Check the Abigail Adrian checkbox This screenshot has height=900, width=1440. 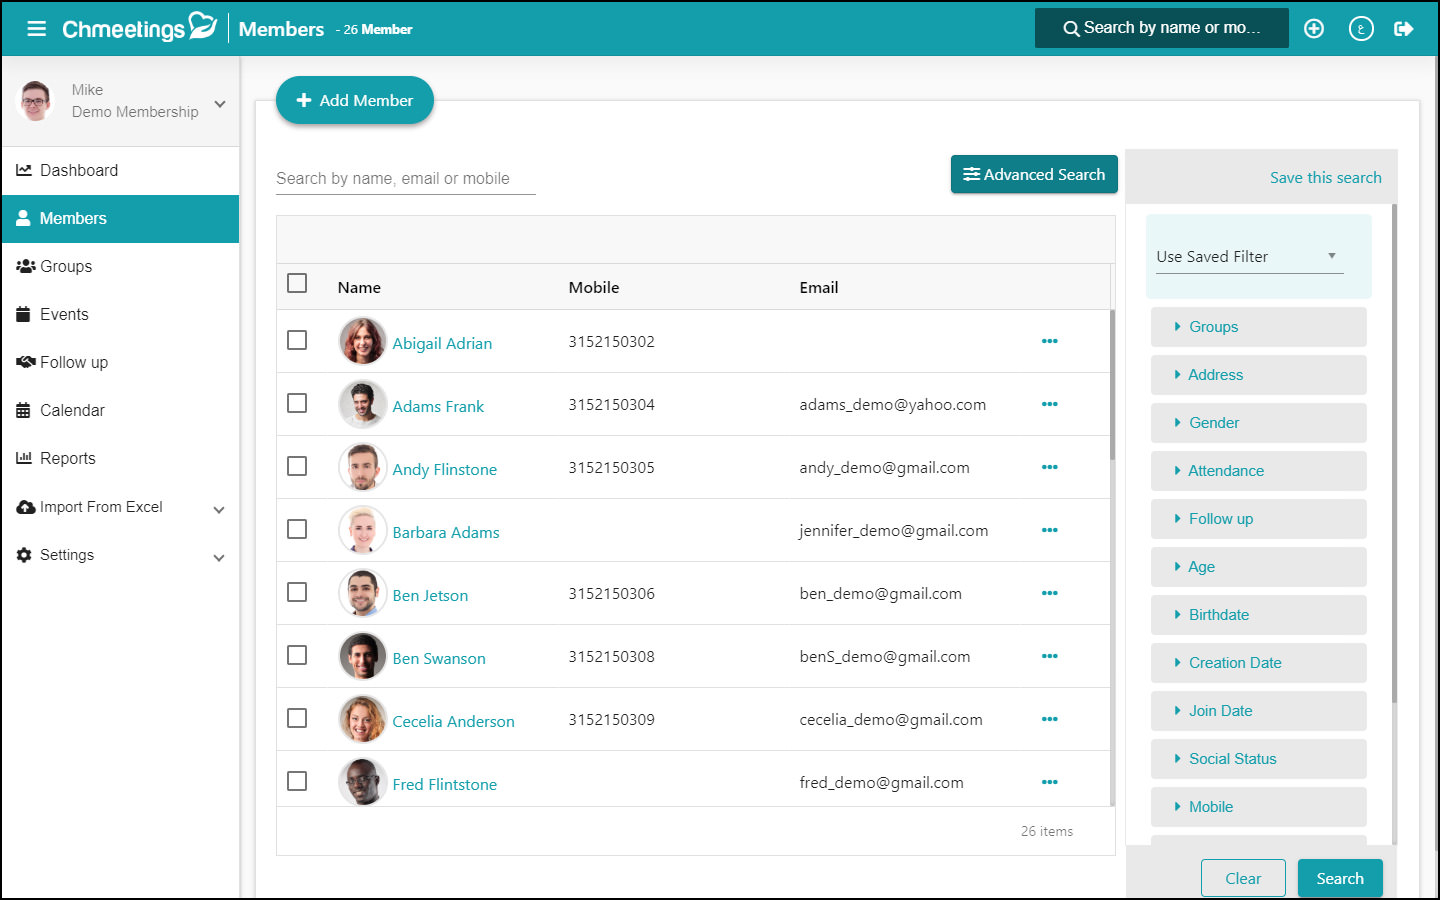[297, 340]
